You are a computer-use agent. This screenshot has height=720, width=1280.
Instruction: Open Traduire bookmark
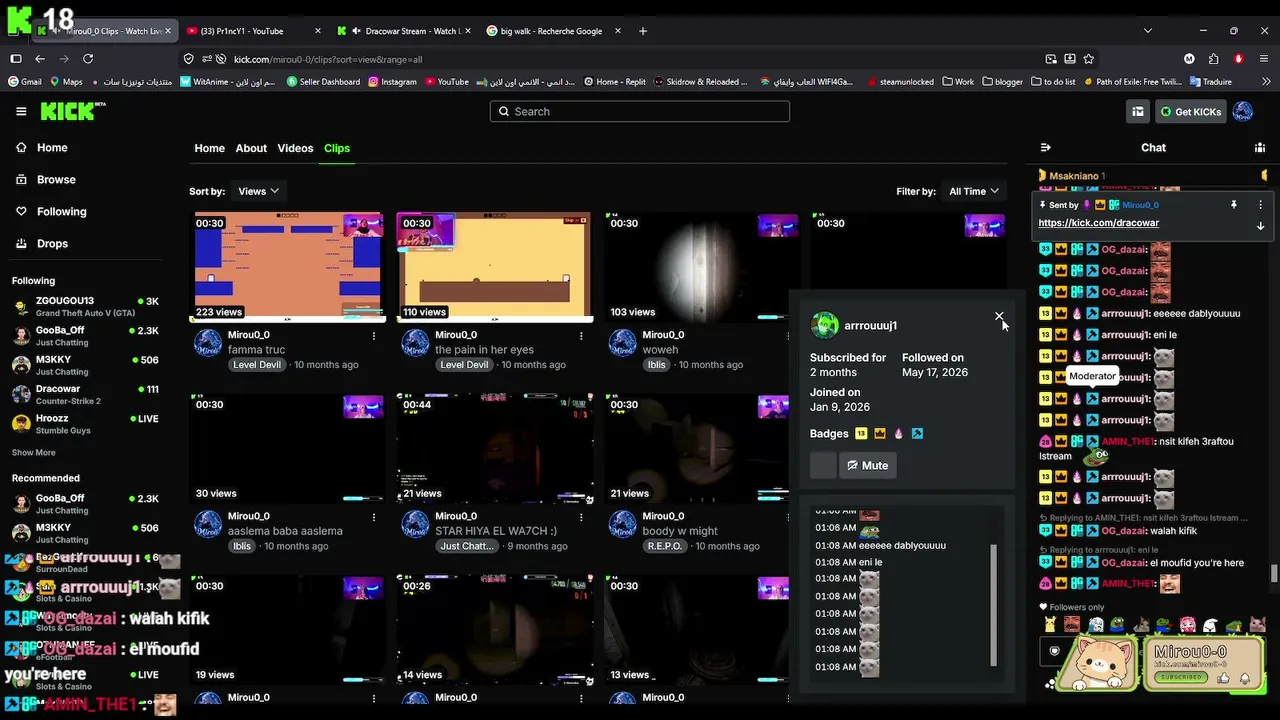click(x=1210, y=82)
